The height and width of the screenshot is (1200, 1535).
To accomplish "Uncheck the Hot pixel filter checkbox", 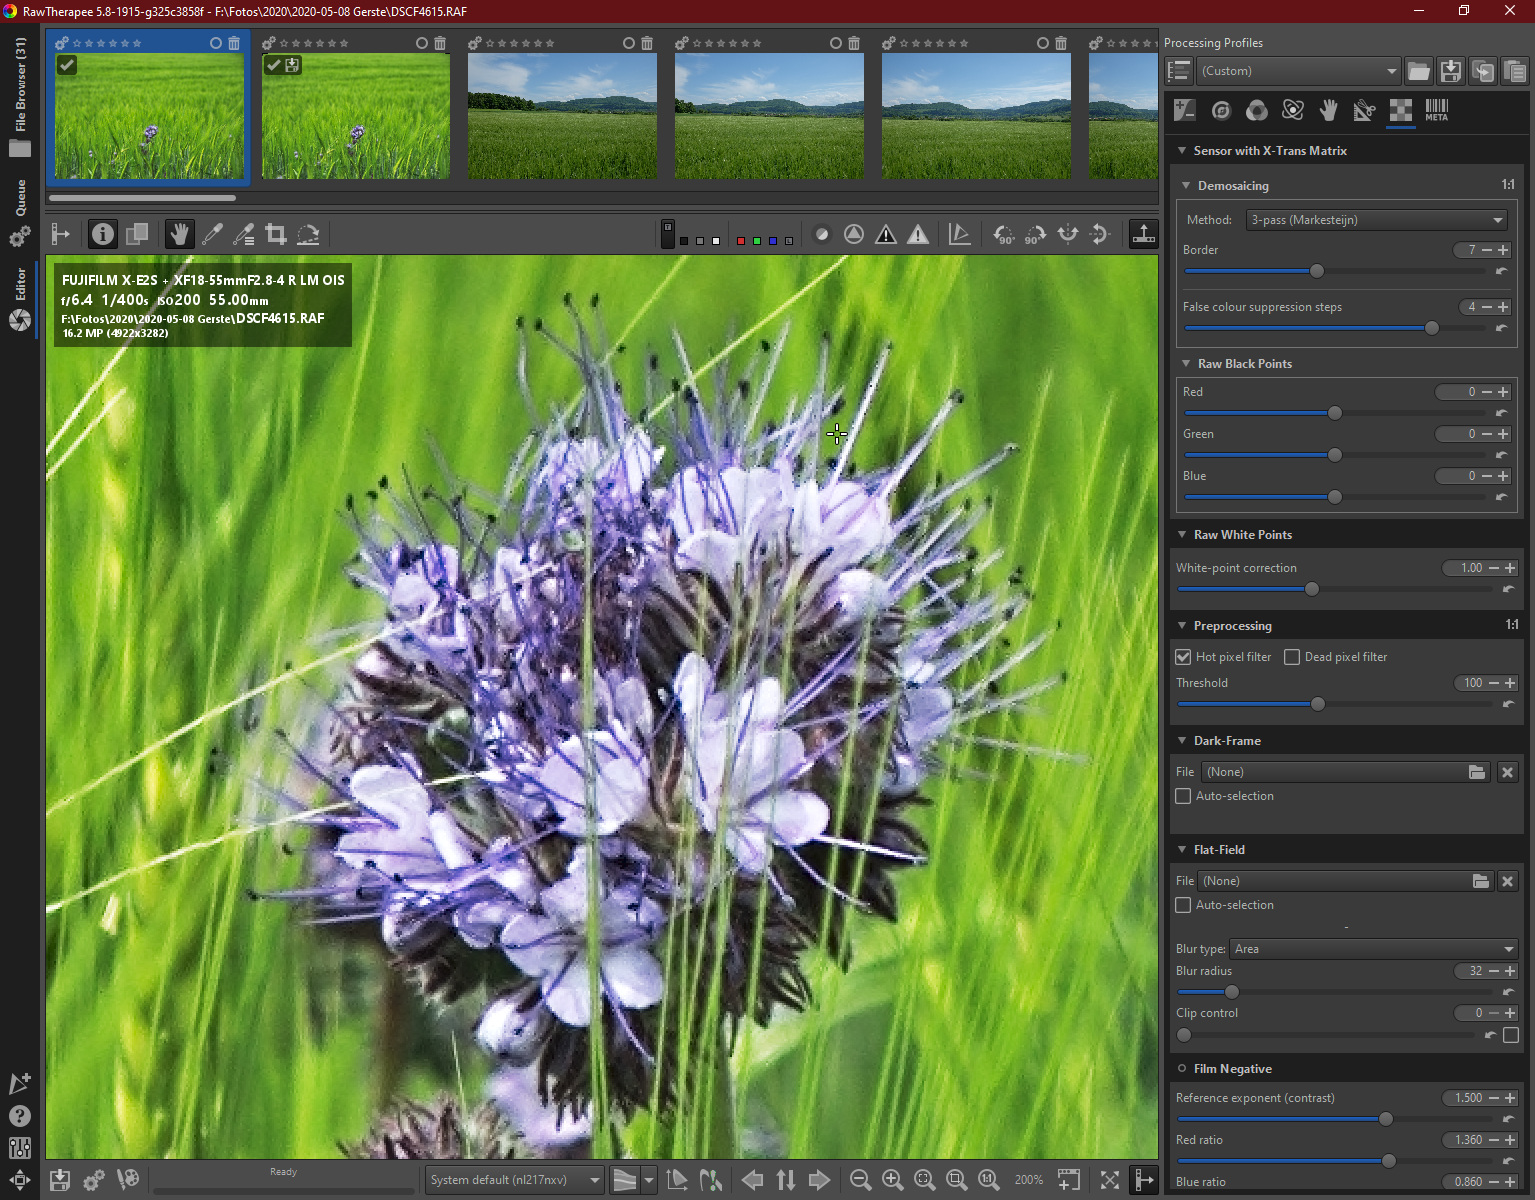I will pos(1183,657).
